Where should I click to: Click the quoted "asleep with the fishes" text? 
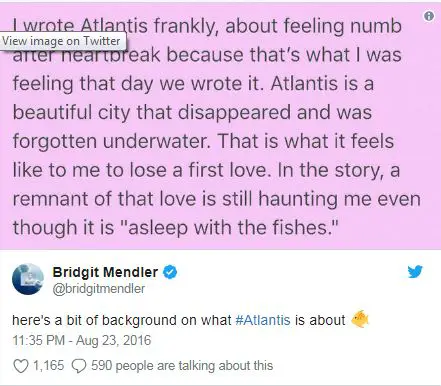tap(229, 228)
